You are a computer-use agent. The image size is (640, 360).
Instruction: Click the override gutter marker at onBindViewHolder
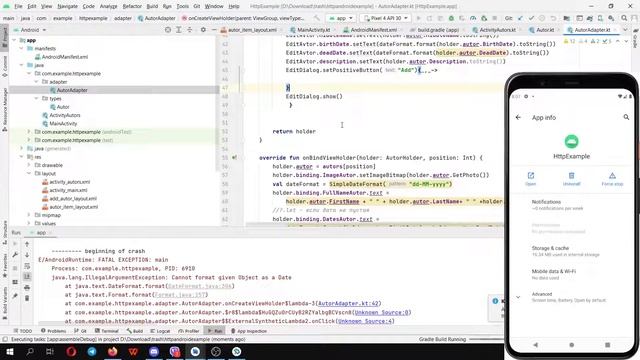[234, 158]
